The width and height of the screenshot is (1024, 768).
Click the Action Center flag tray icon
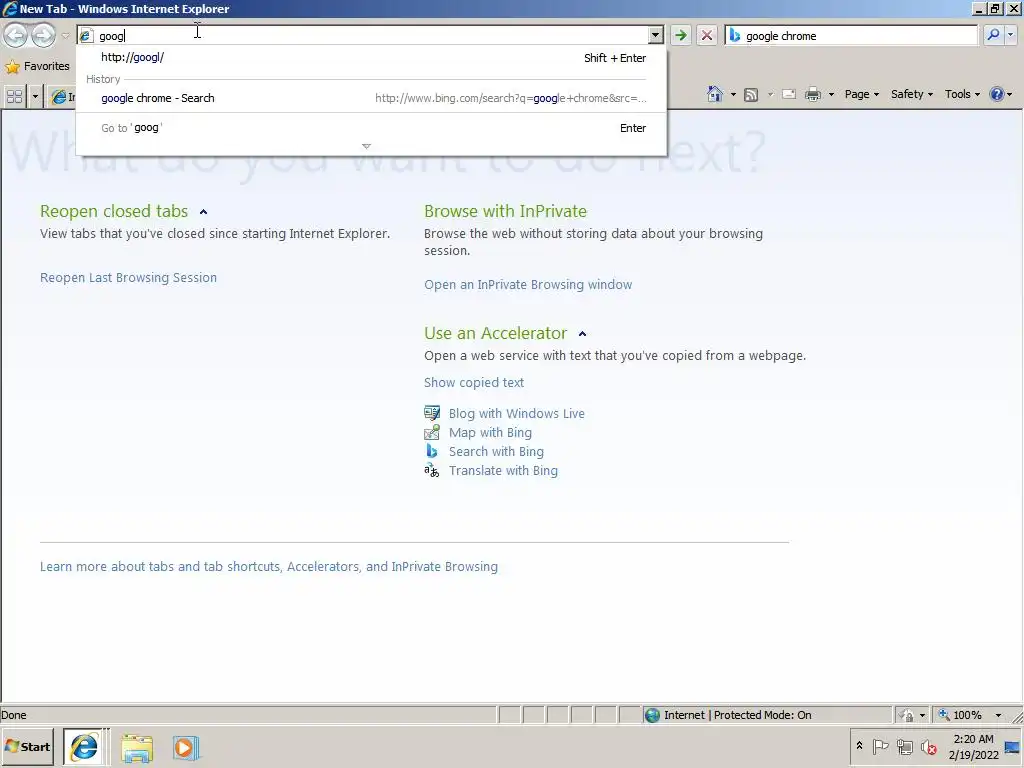point(880,746)
